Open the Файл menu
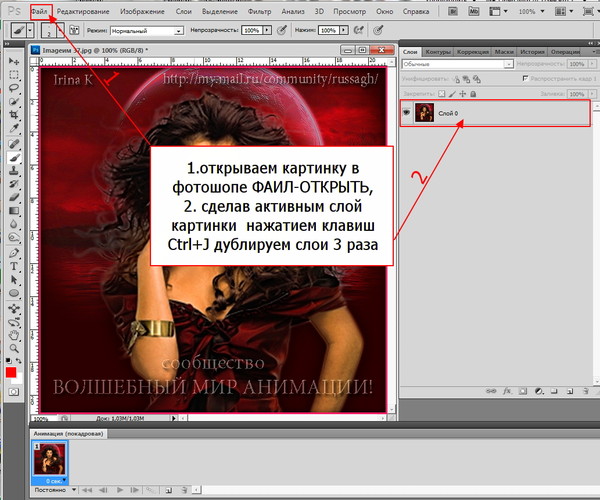The image size is (600, 500). [39, 11]
